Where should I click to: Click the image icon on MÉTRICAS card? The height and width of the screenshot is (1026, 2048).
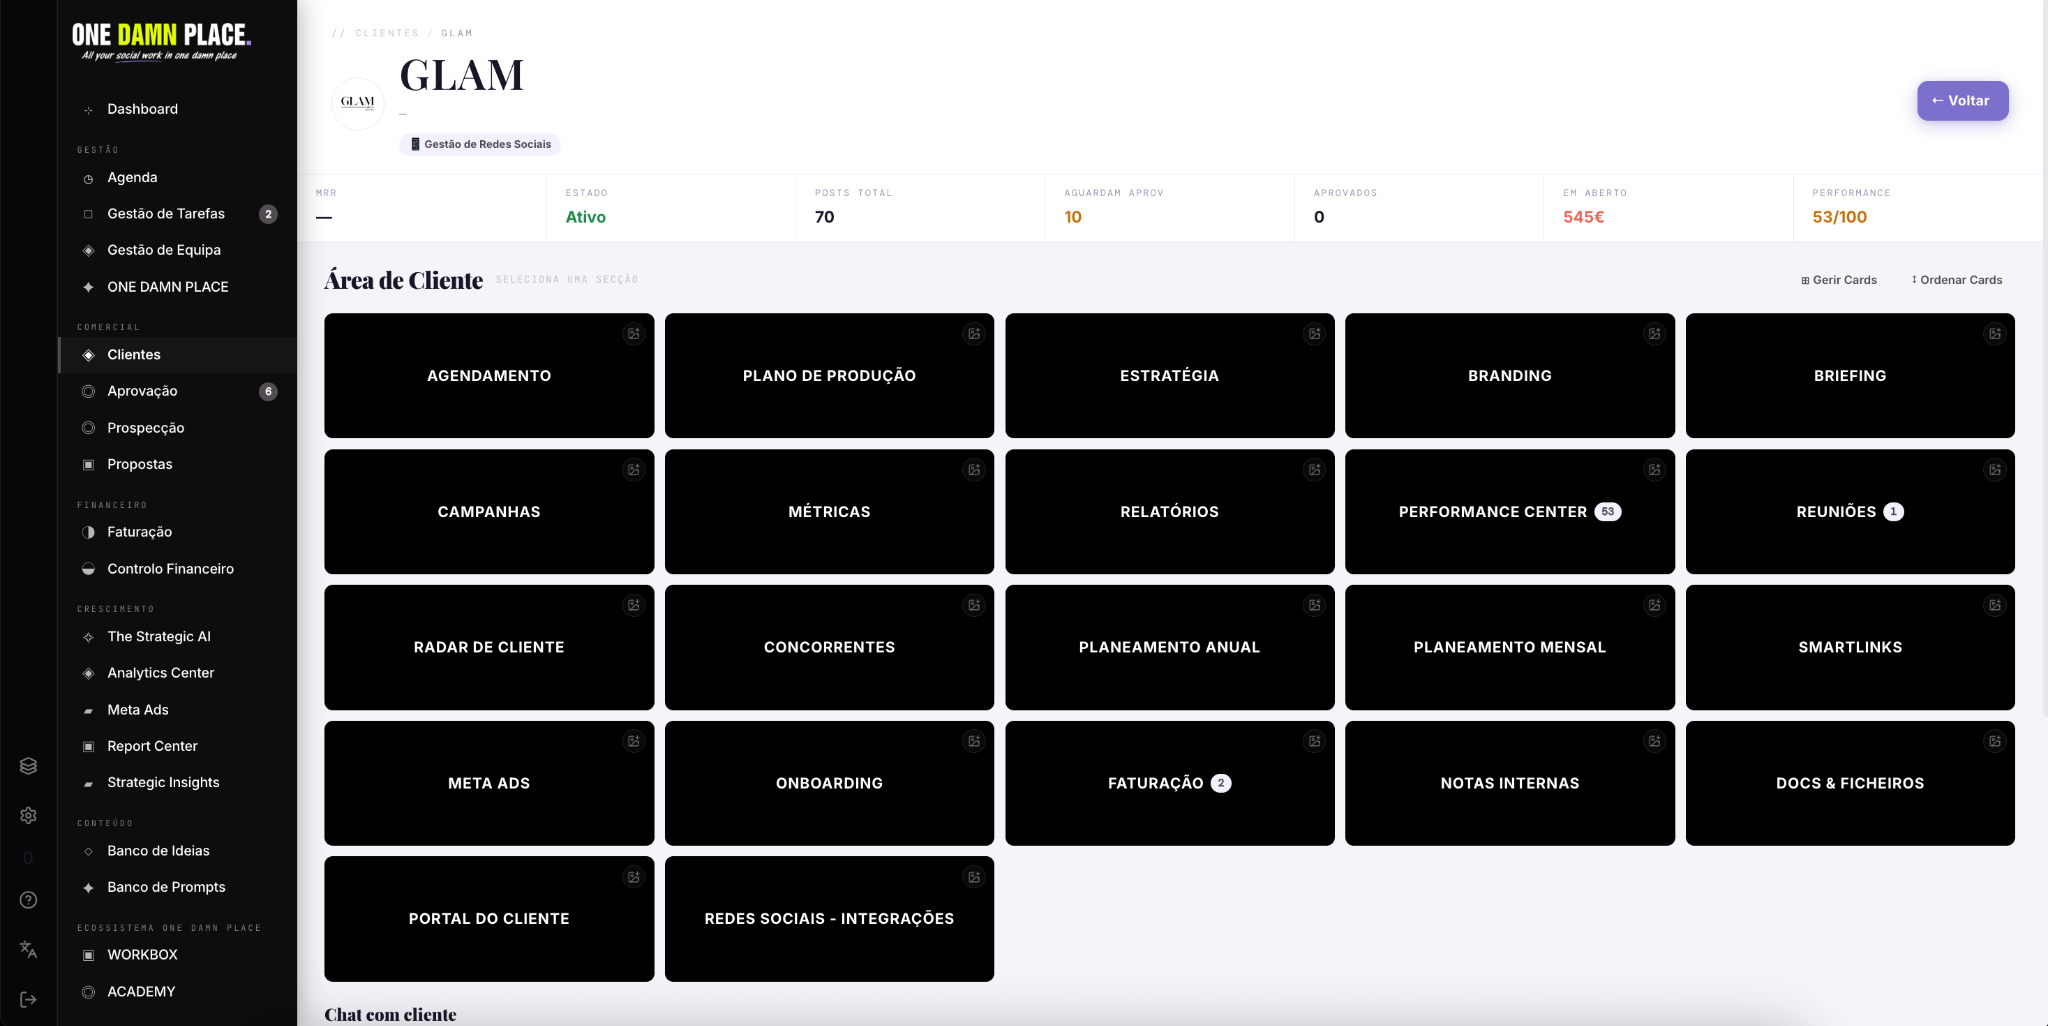tap(974, 470)
